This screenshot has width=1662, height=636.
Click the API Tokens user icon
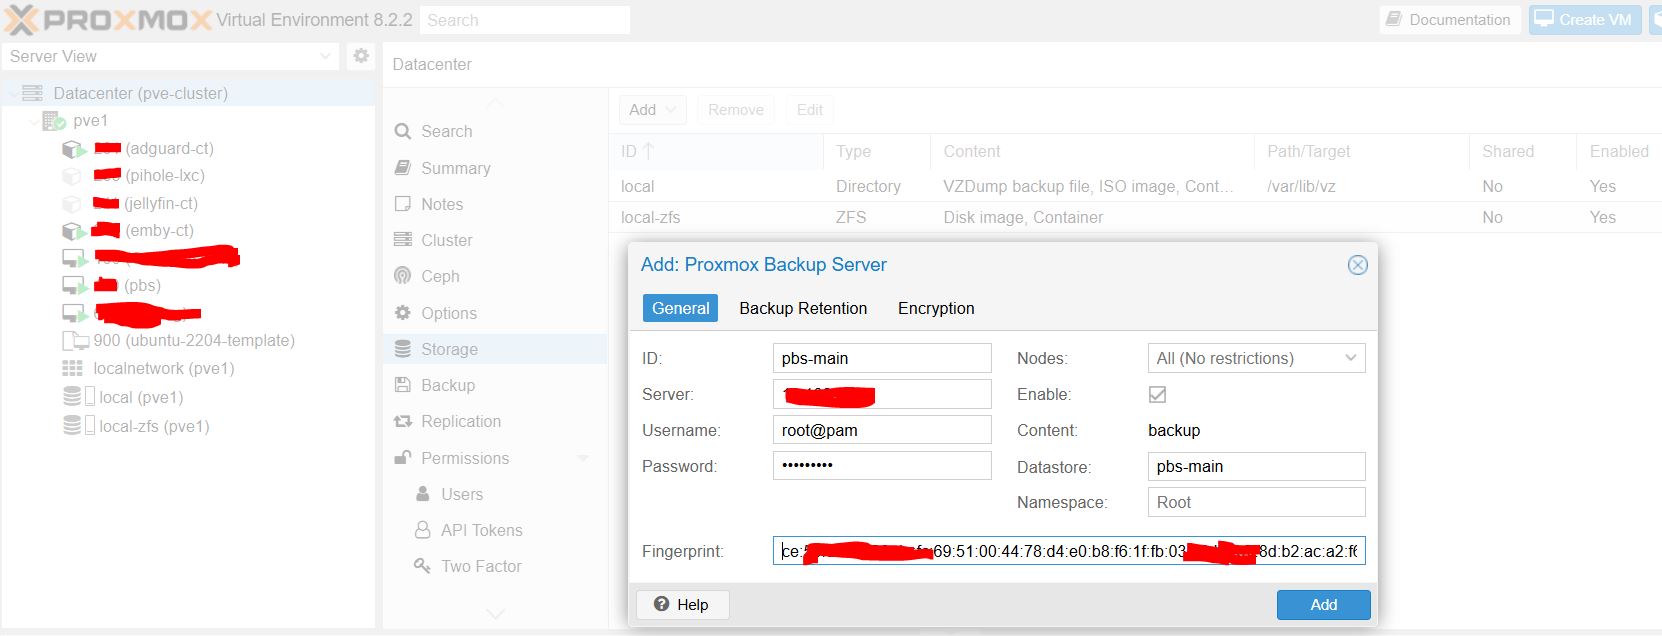tap(423, 530)
